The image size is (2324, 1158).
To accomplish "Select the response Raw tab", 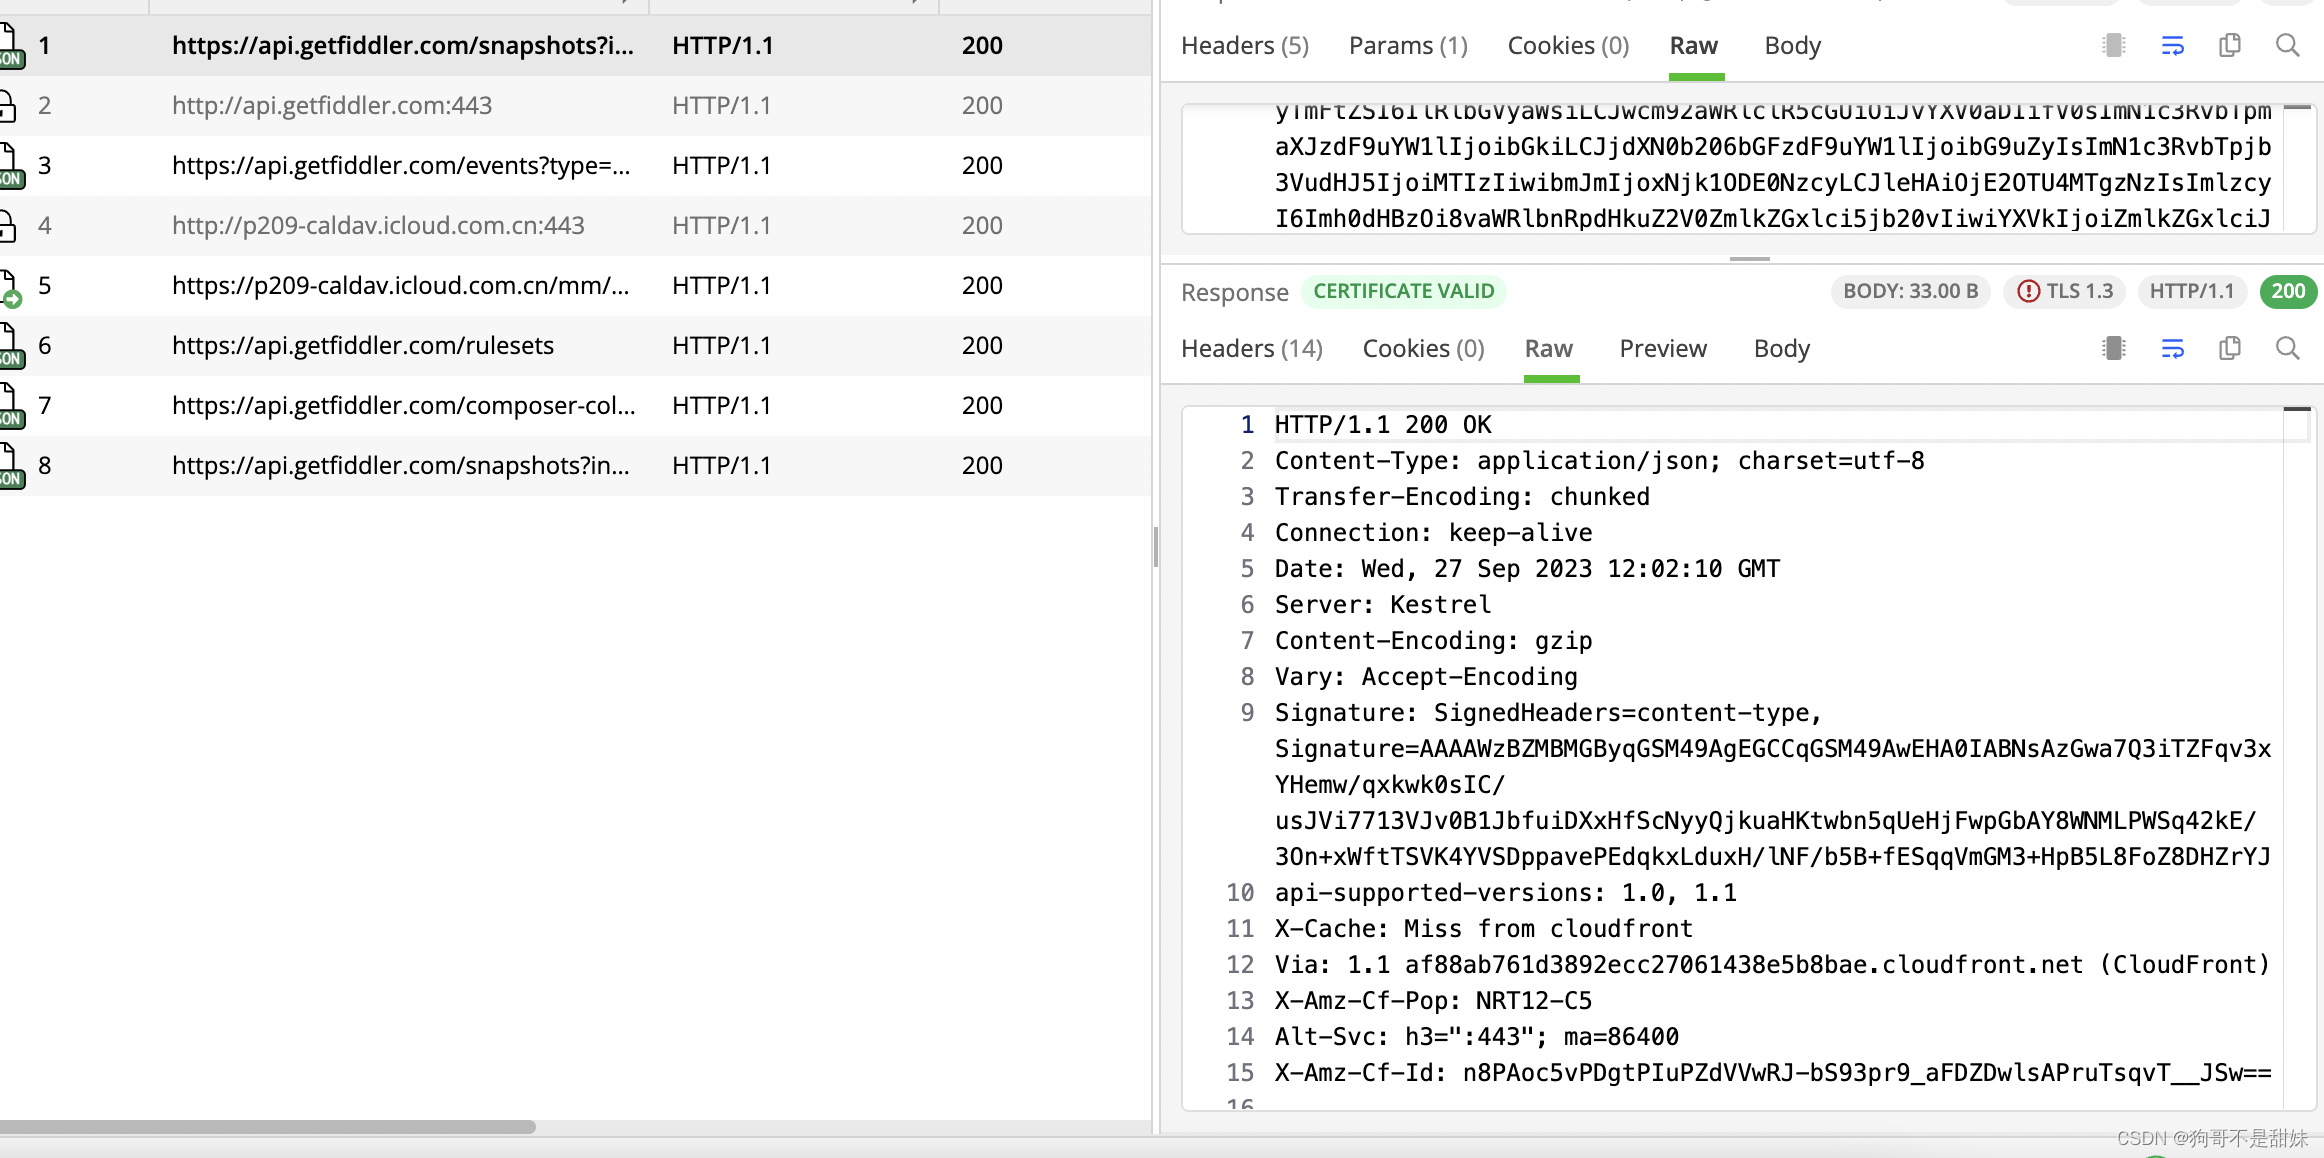I will coord(1549,349).
